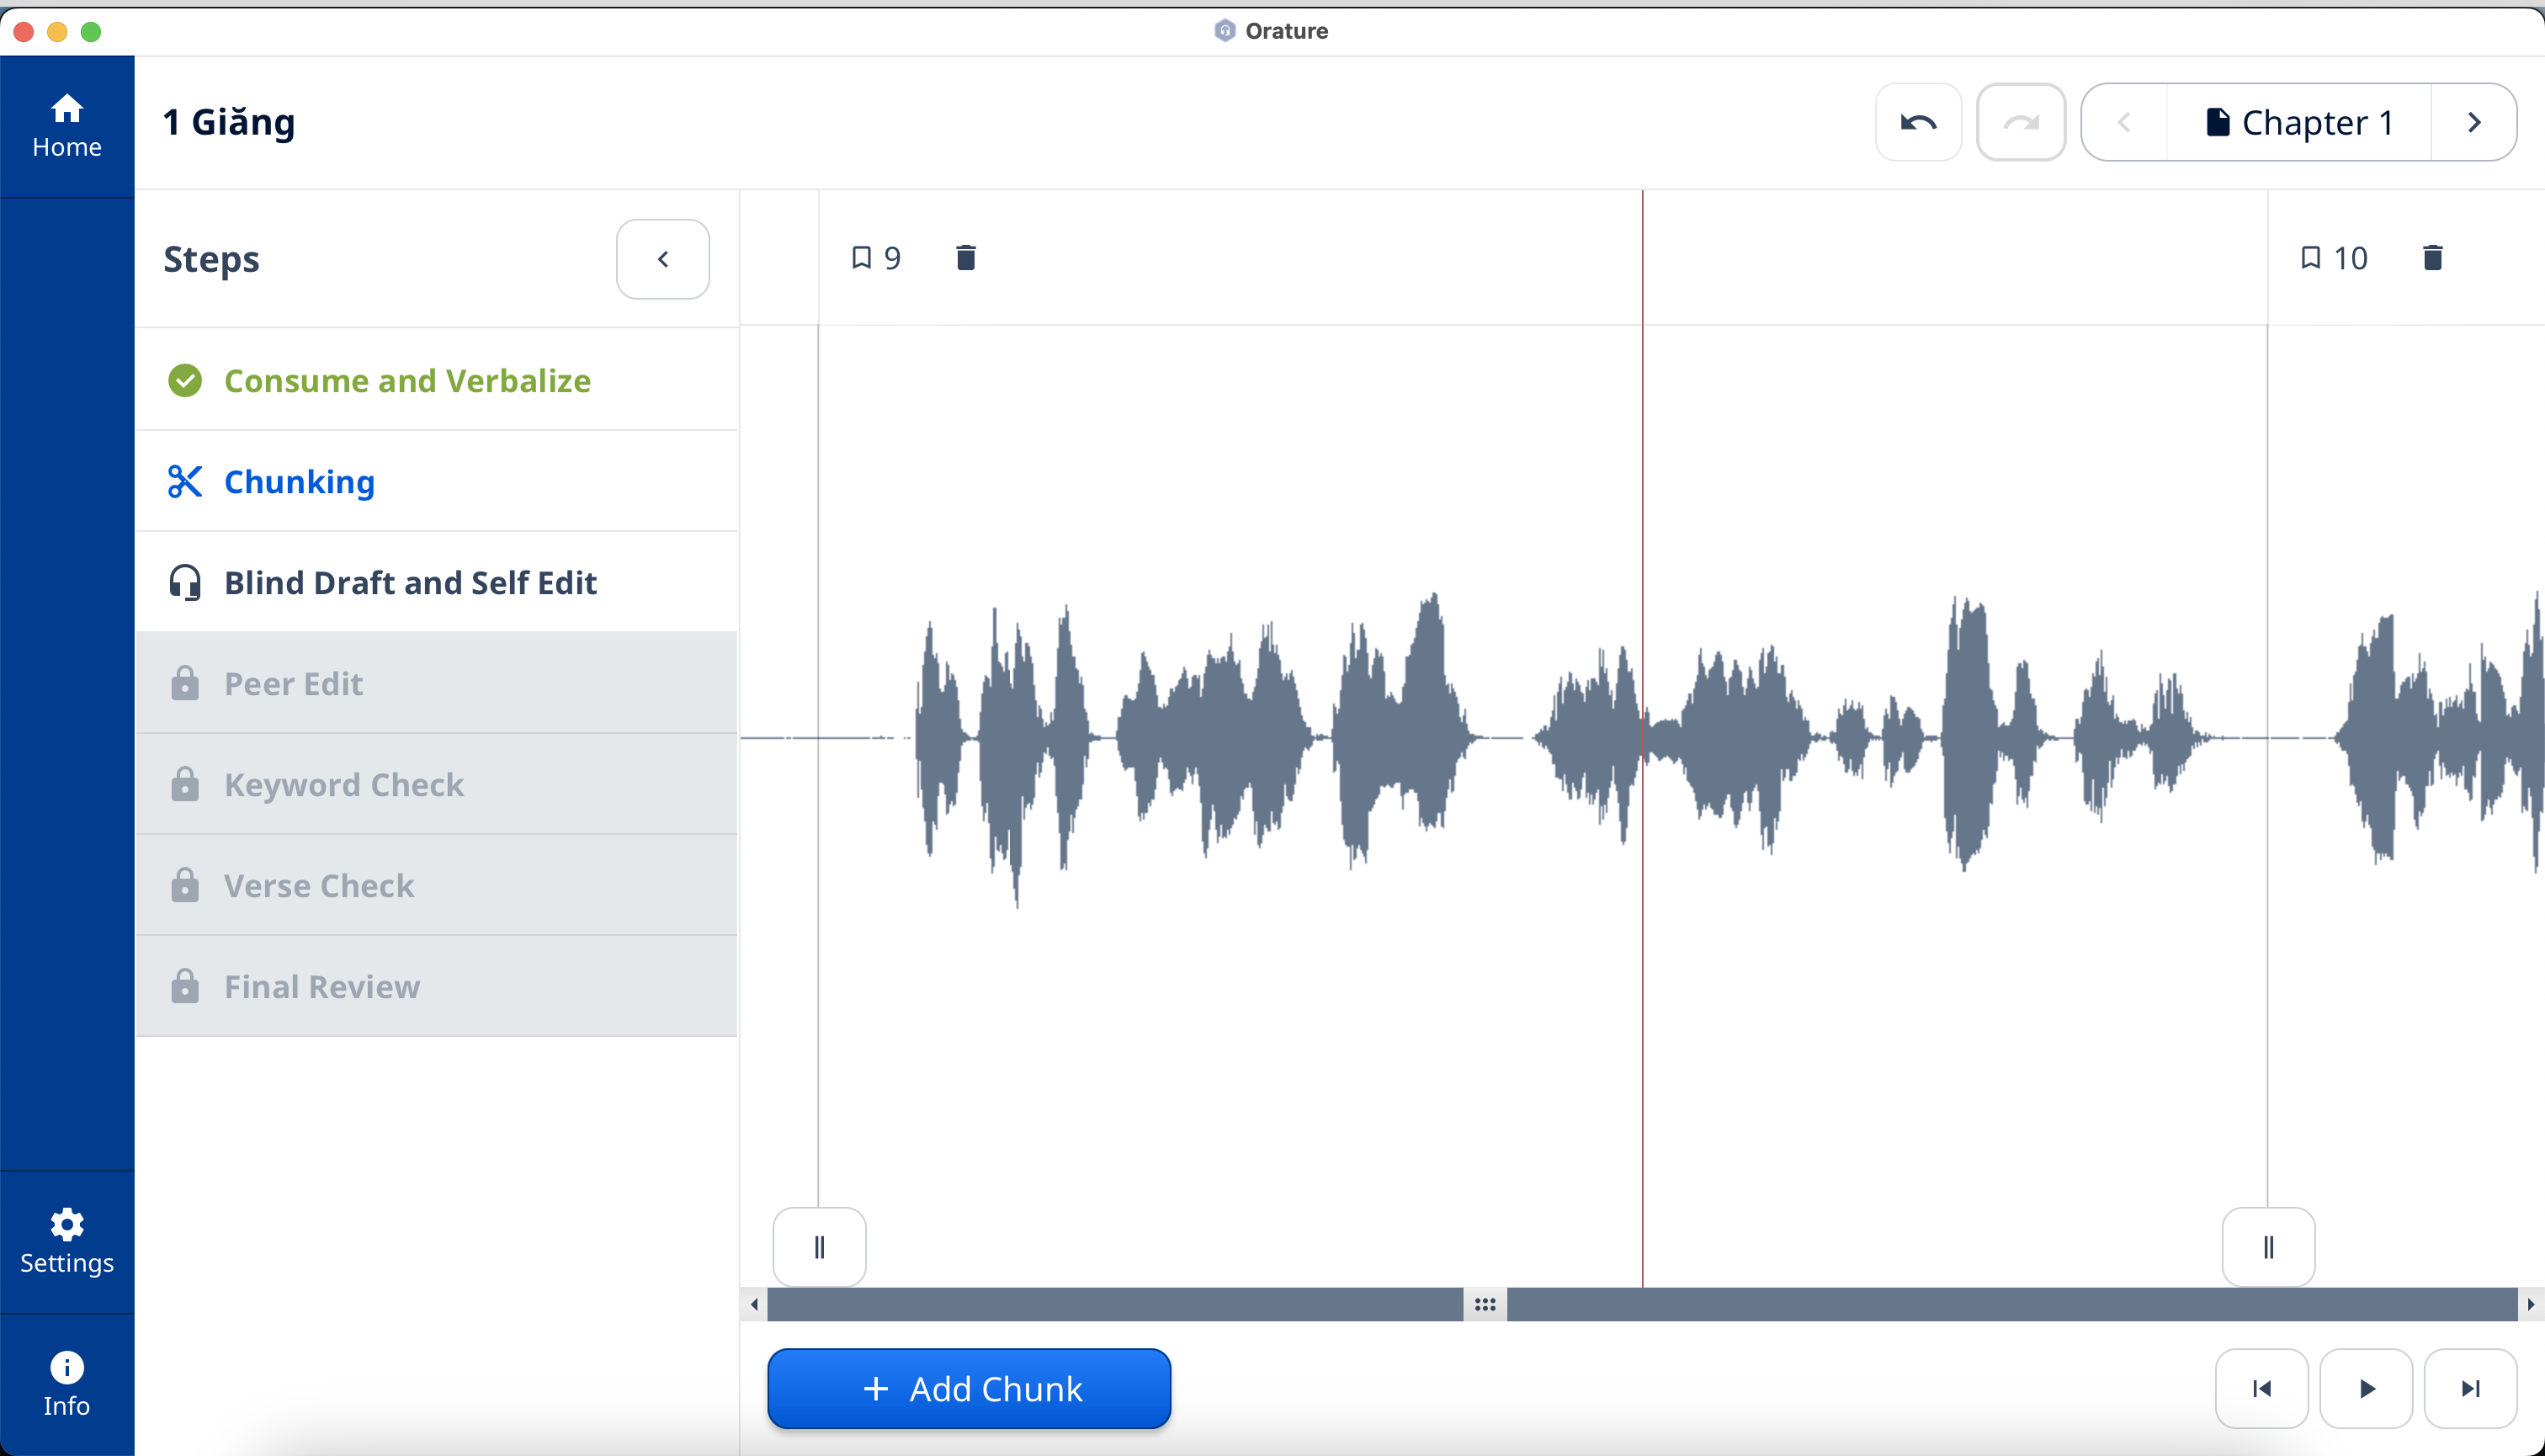Click the redo arrow button
The width and height of the screenshot is (2545, 1456).
pos(2021,122)
